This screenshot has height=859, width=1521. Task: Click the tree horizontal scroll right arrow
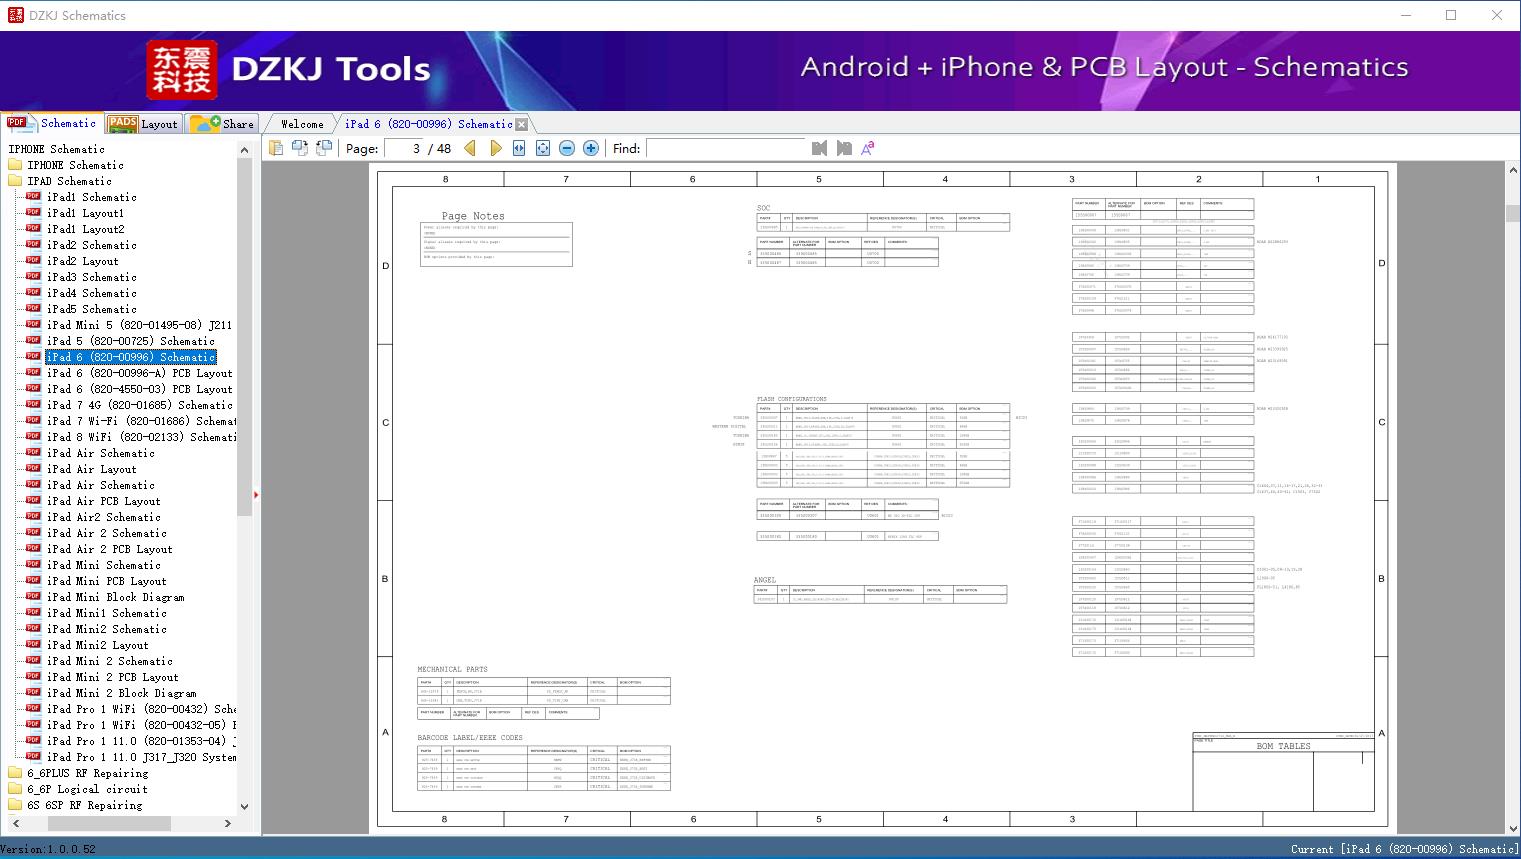click(227, 823)
